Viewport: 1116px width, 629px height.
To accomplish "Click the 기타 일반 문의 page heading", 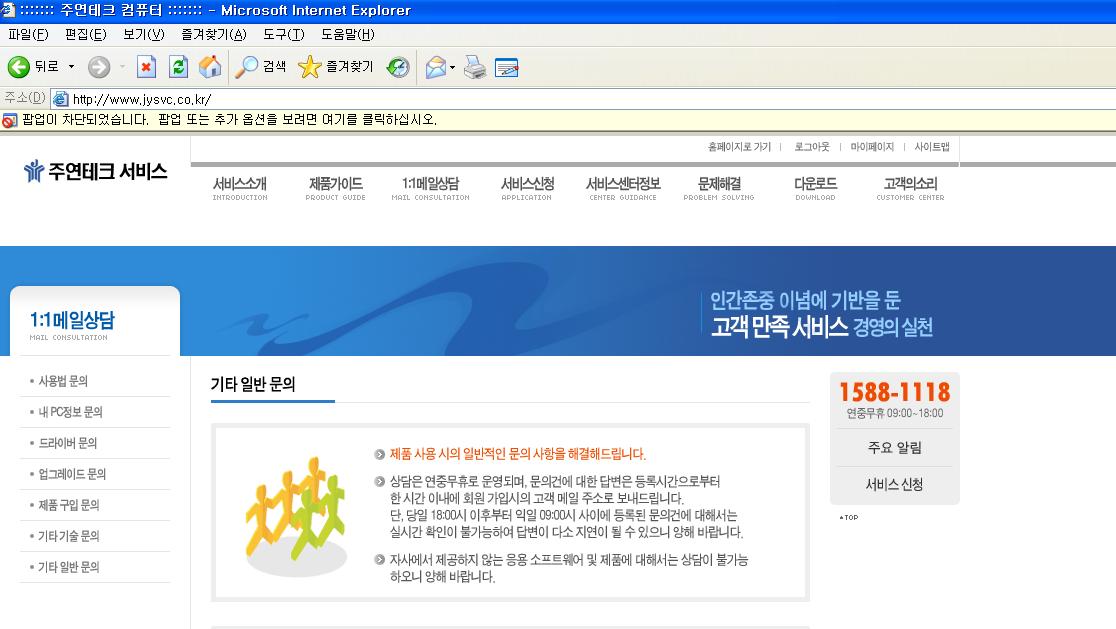I will tap(253, 384).
